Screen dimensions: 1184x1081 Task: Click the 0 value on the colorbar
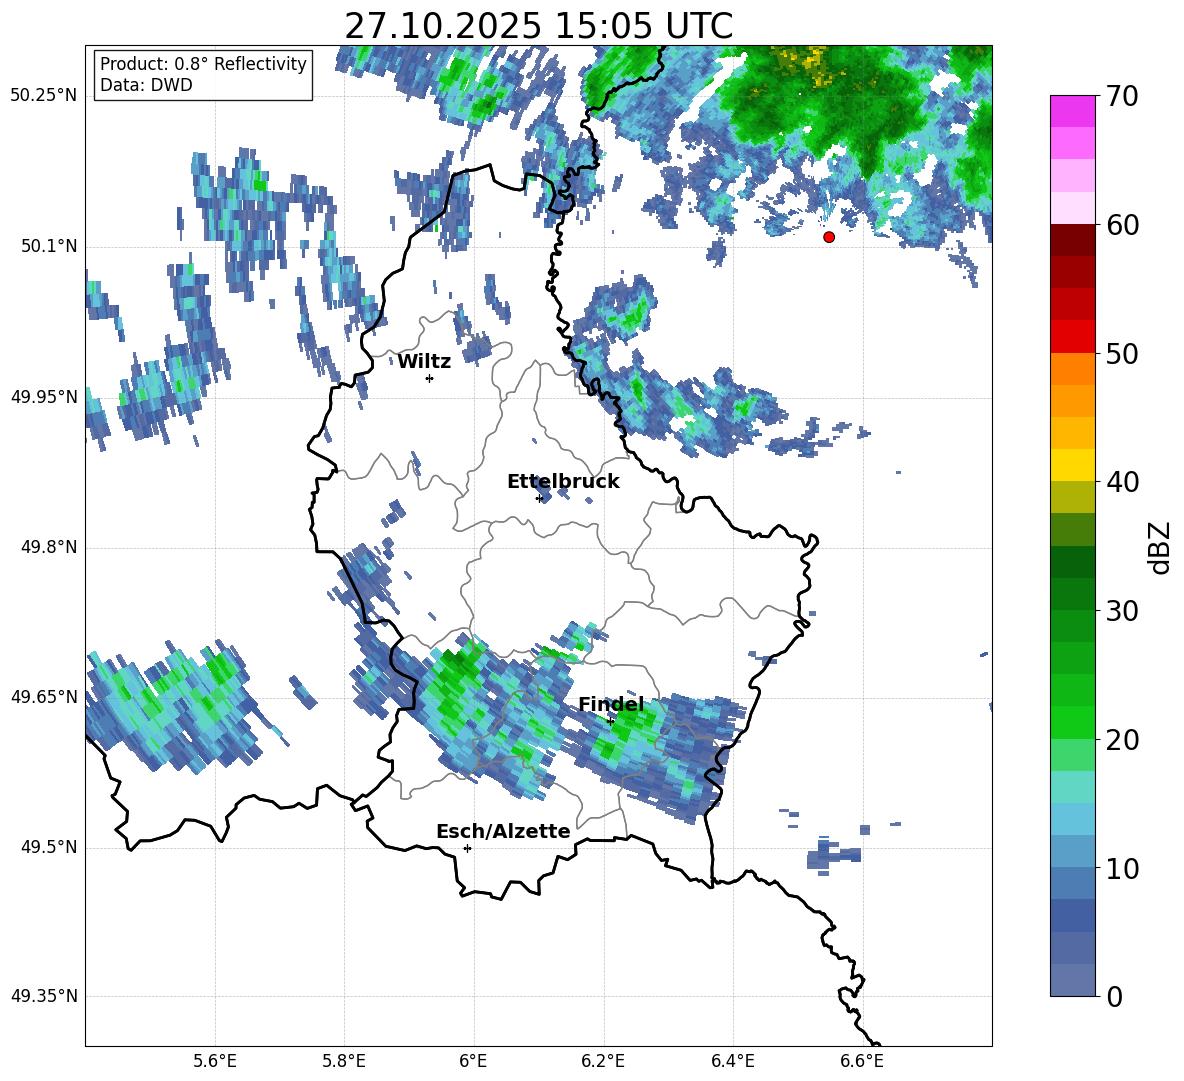click(x=1114, y=997)
